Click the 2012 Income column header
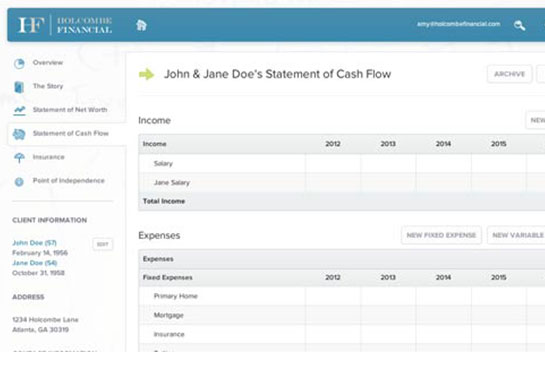The image size is (545, 370). [x=333, y=144]
